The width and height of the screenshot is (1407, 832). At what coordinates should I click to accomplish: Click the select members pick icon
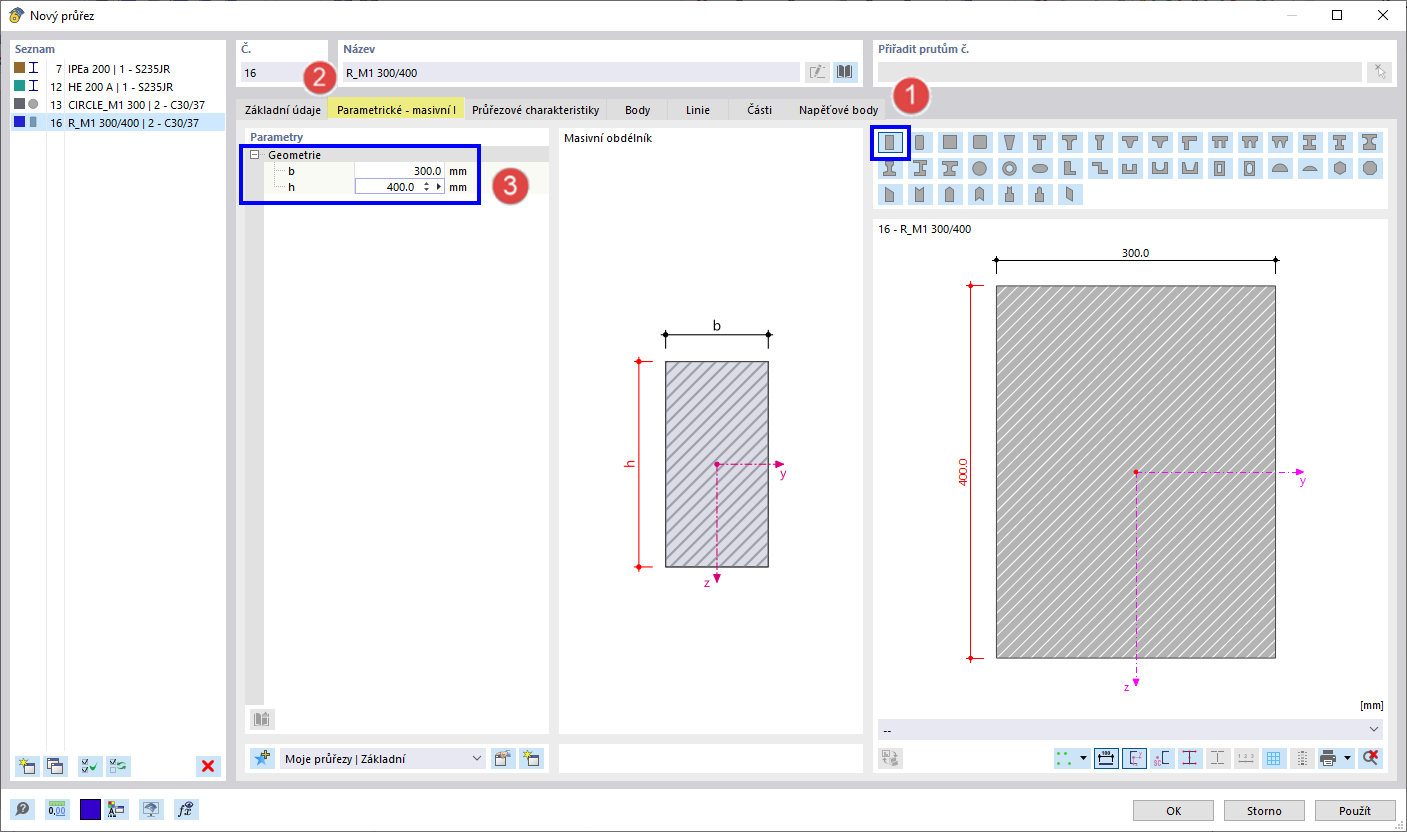point(1378,72)
